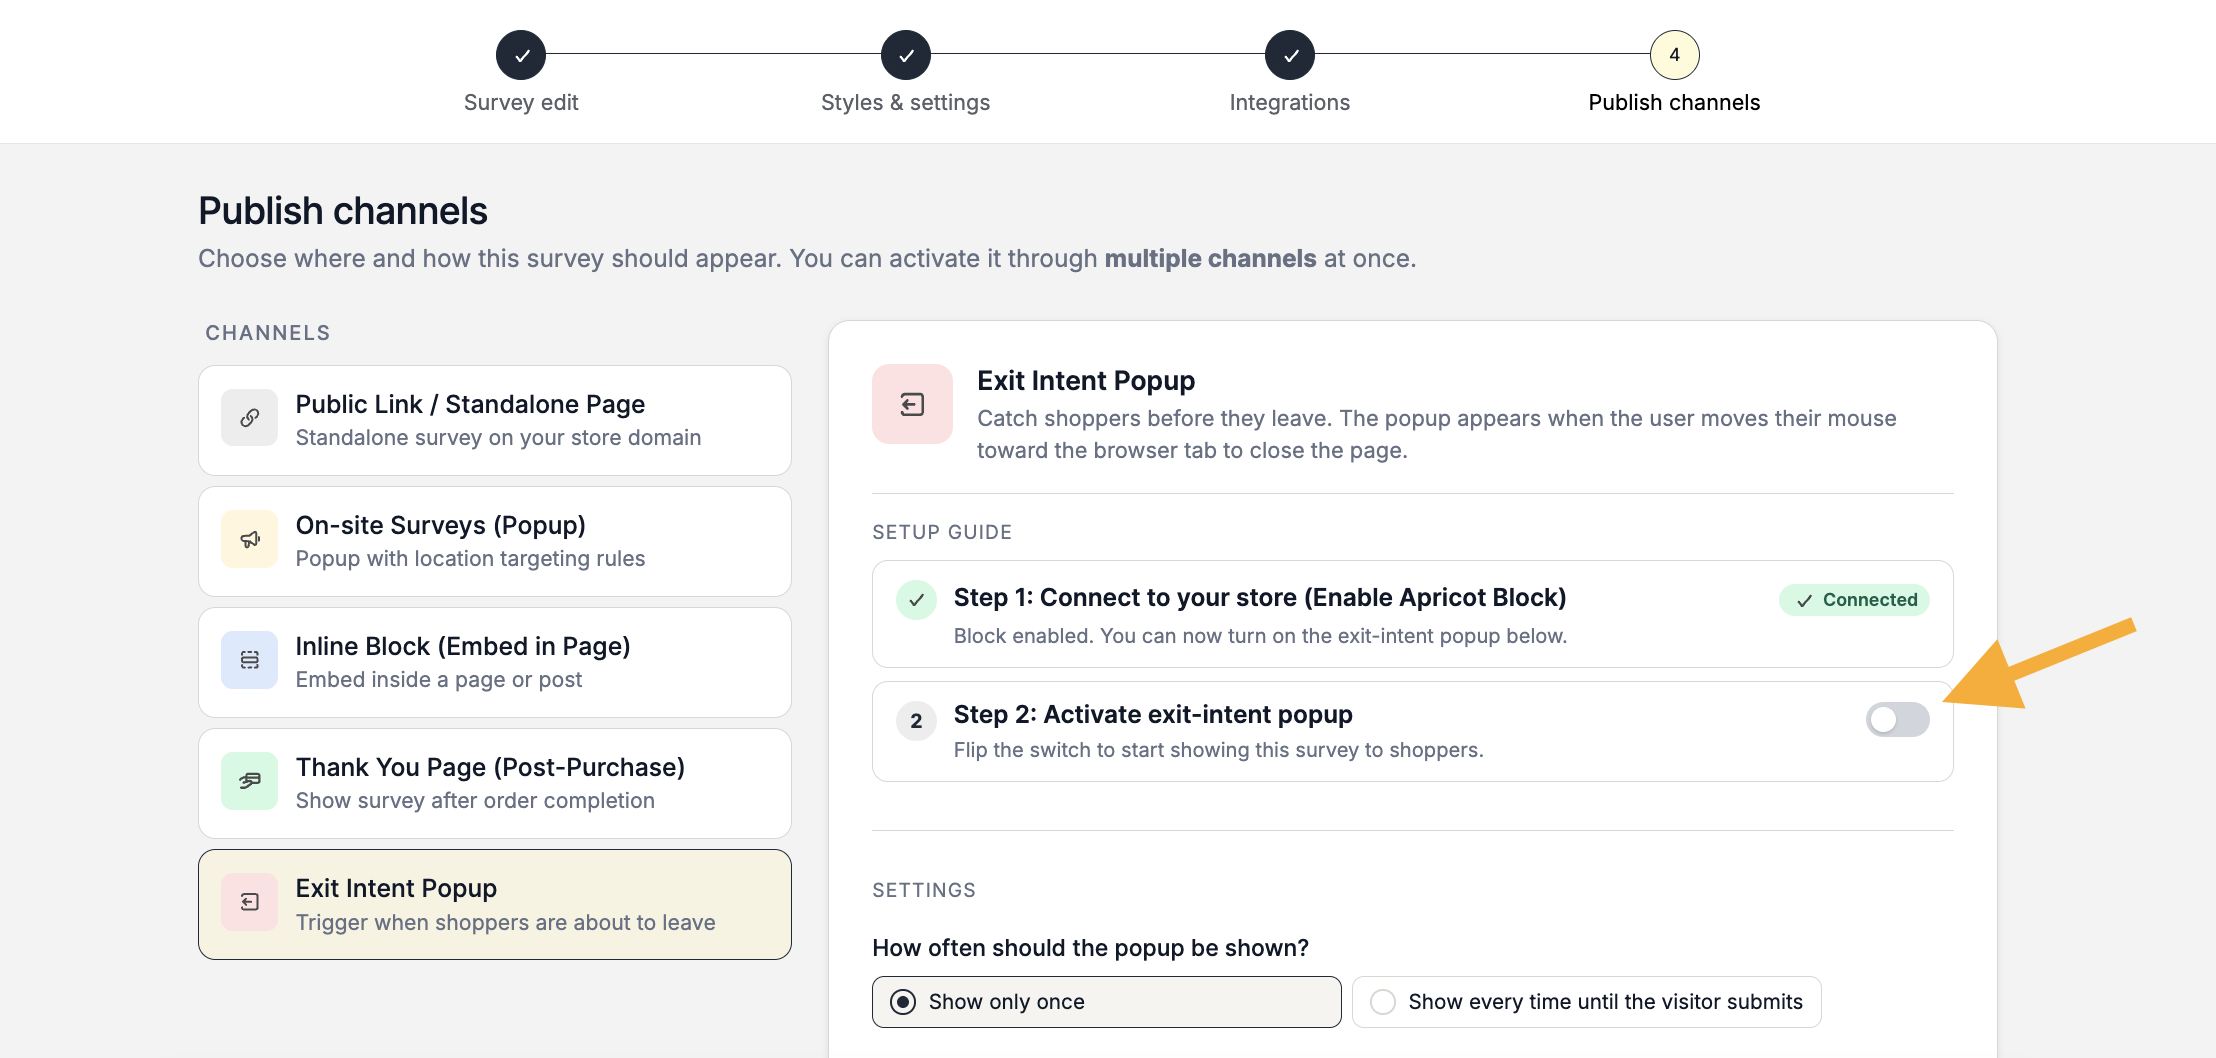Click the Inline Block embed icon

[250, 660]
